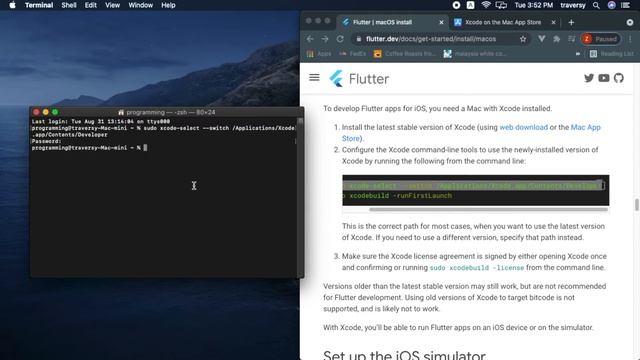Go back in Chrome
640x360 pixels.
(x=310, y=39)
